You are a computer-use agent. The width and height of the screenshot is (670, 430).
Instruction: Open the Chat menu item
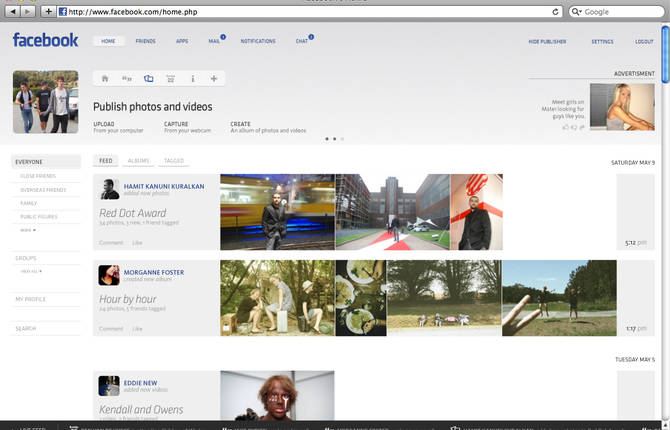tap(302, 41)
